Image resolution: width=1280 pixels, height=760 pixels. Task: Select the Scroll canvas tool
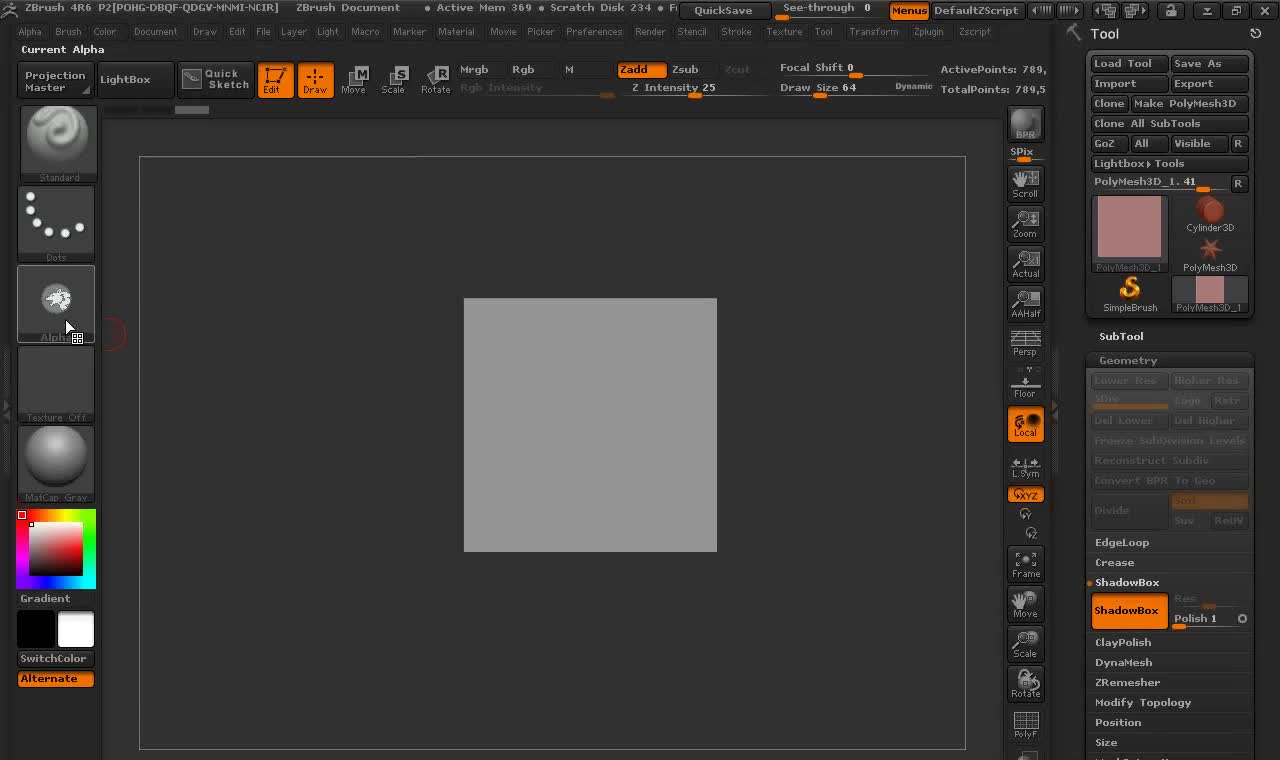1025,183
